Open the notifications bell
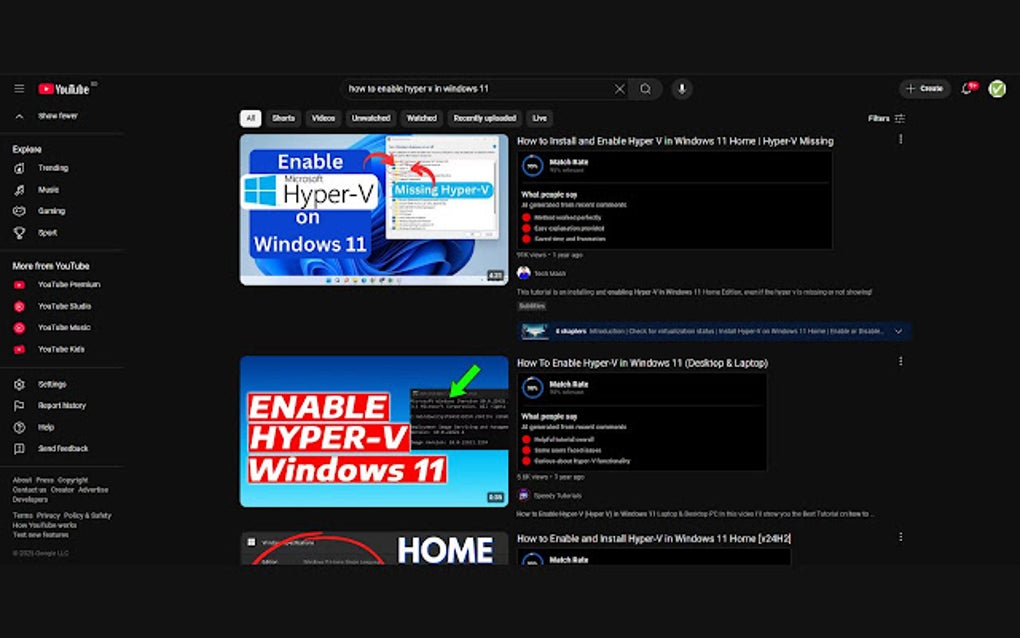1020x638 pixels. [x=967, y=88]
